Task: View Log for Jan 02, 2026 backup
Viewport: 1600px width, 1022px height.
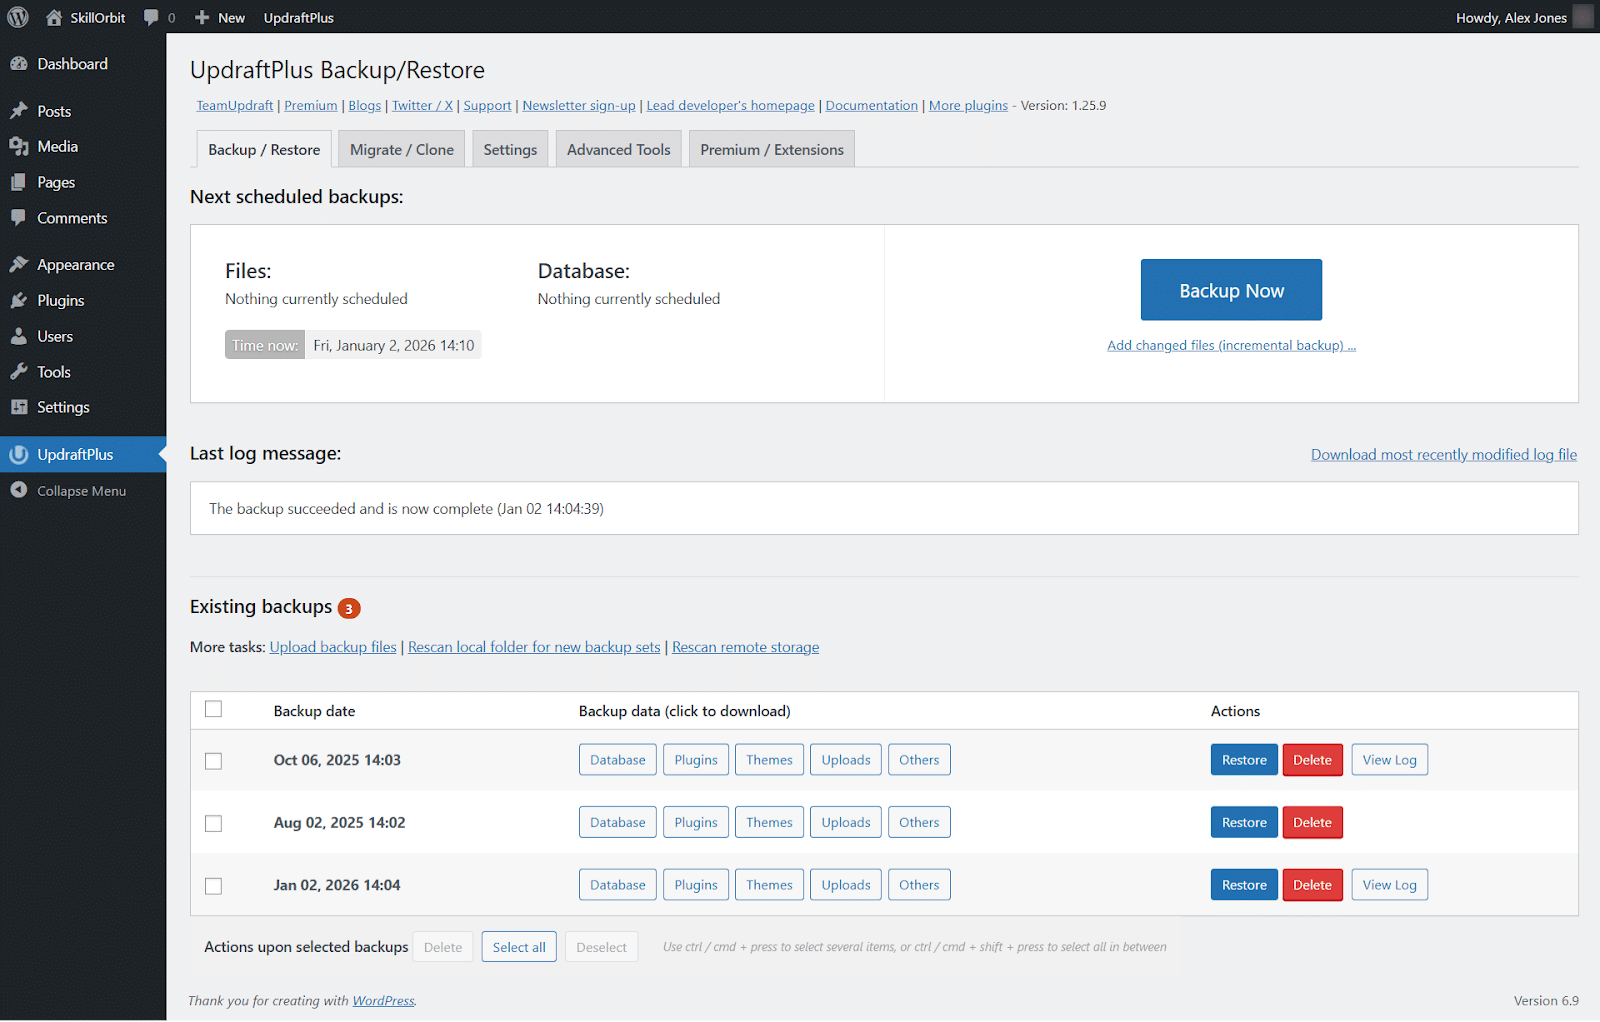Action: coord(1389,885)
